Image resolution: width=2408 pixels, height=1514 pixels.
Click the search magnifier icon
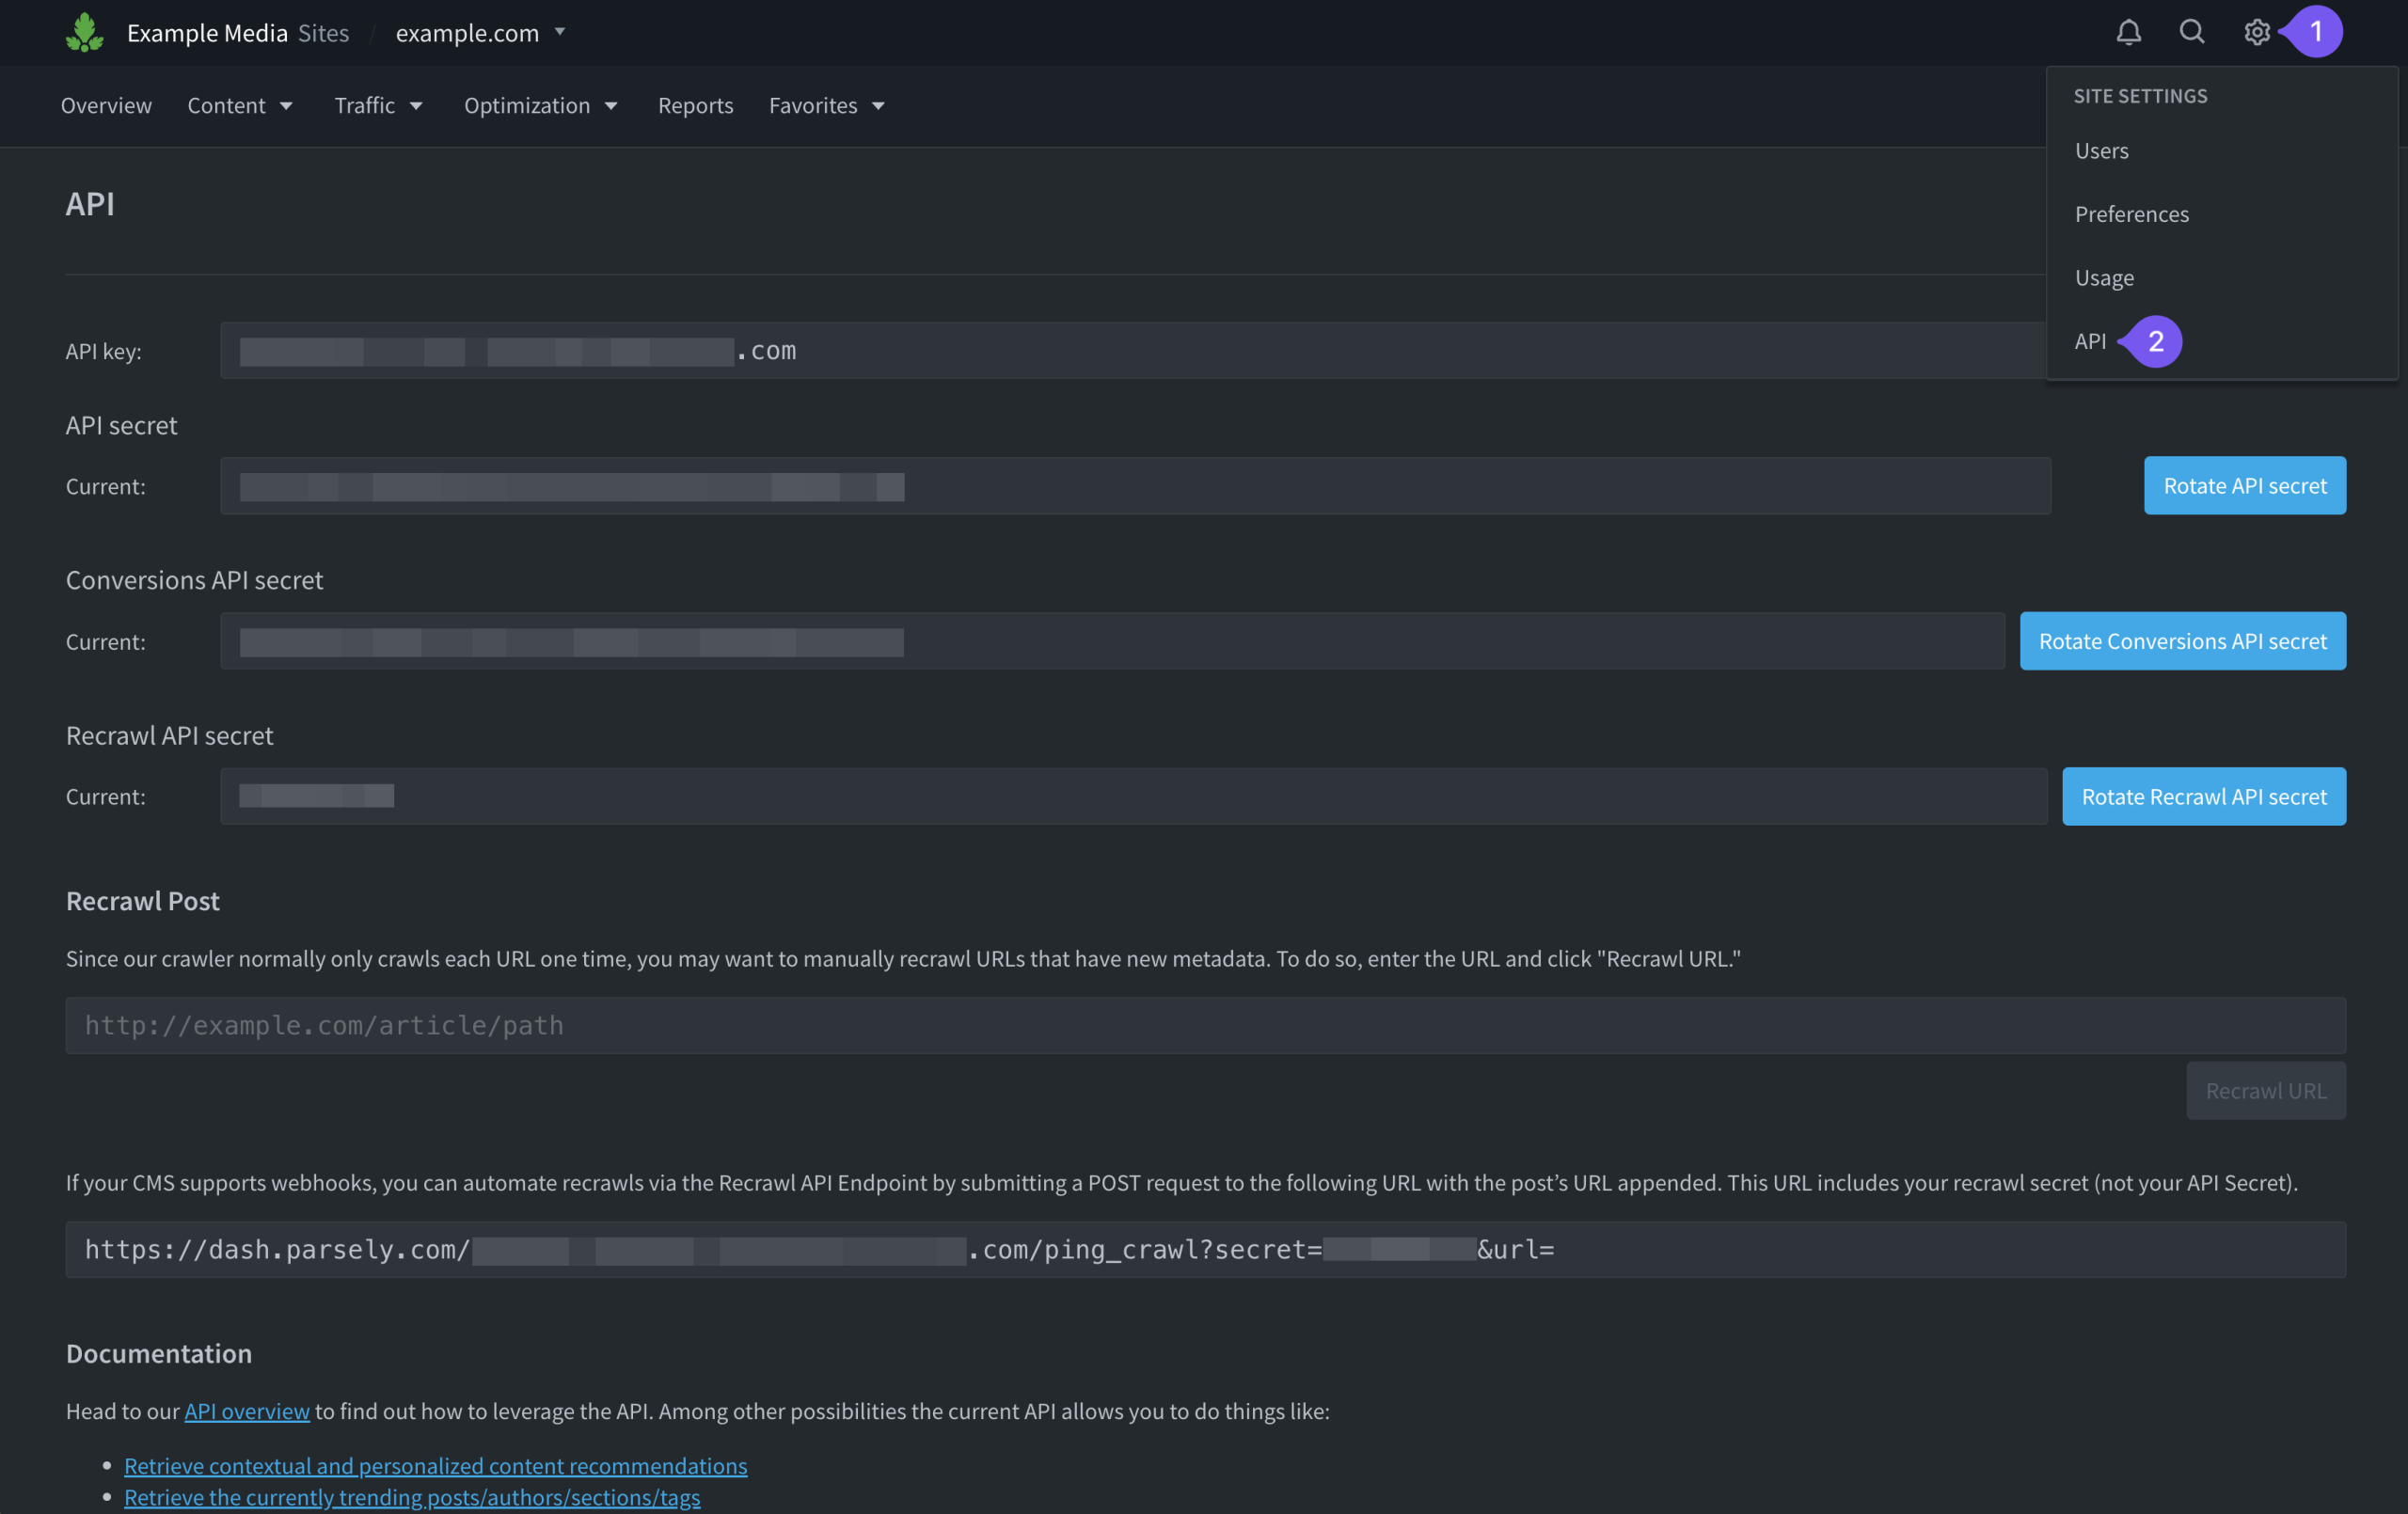2191,32
